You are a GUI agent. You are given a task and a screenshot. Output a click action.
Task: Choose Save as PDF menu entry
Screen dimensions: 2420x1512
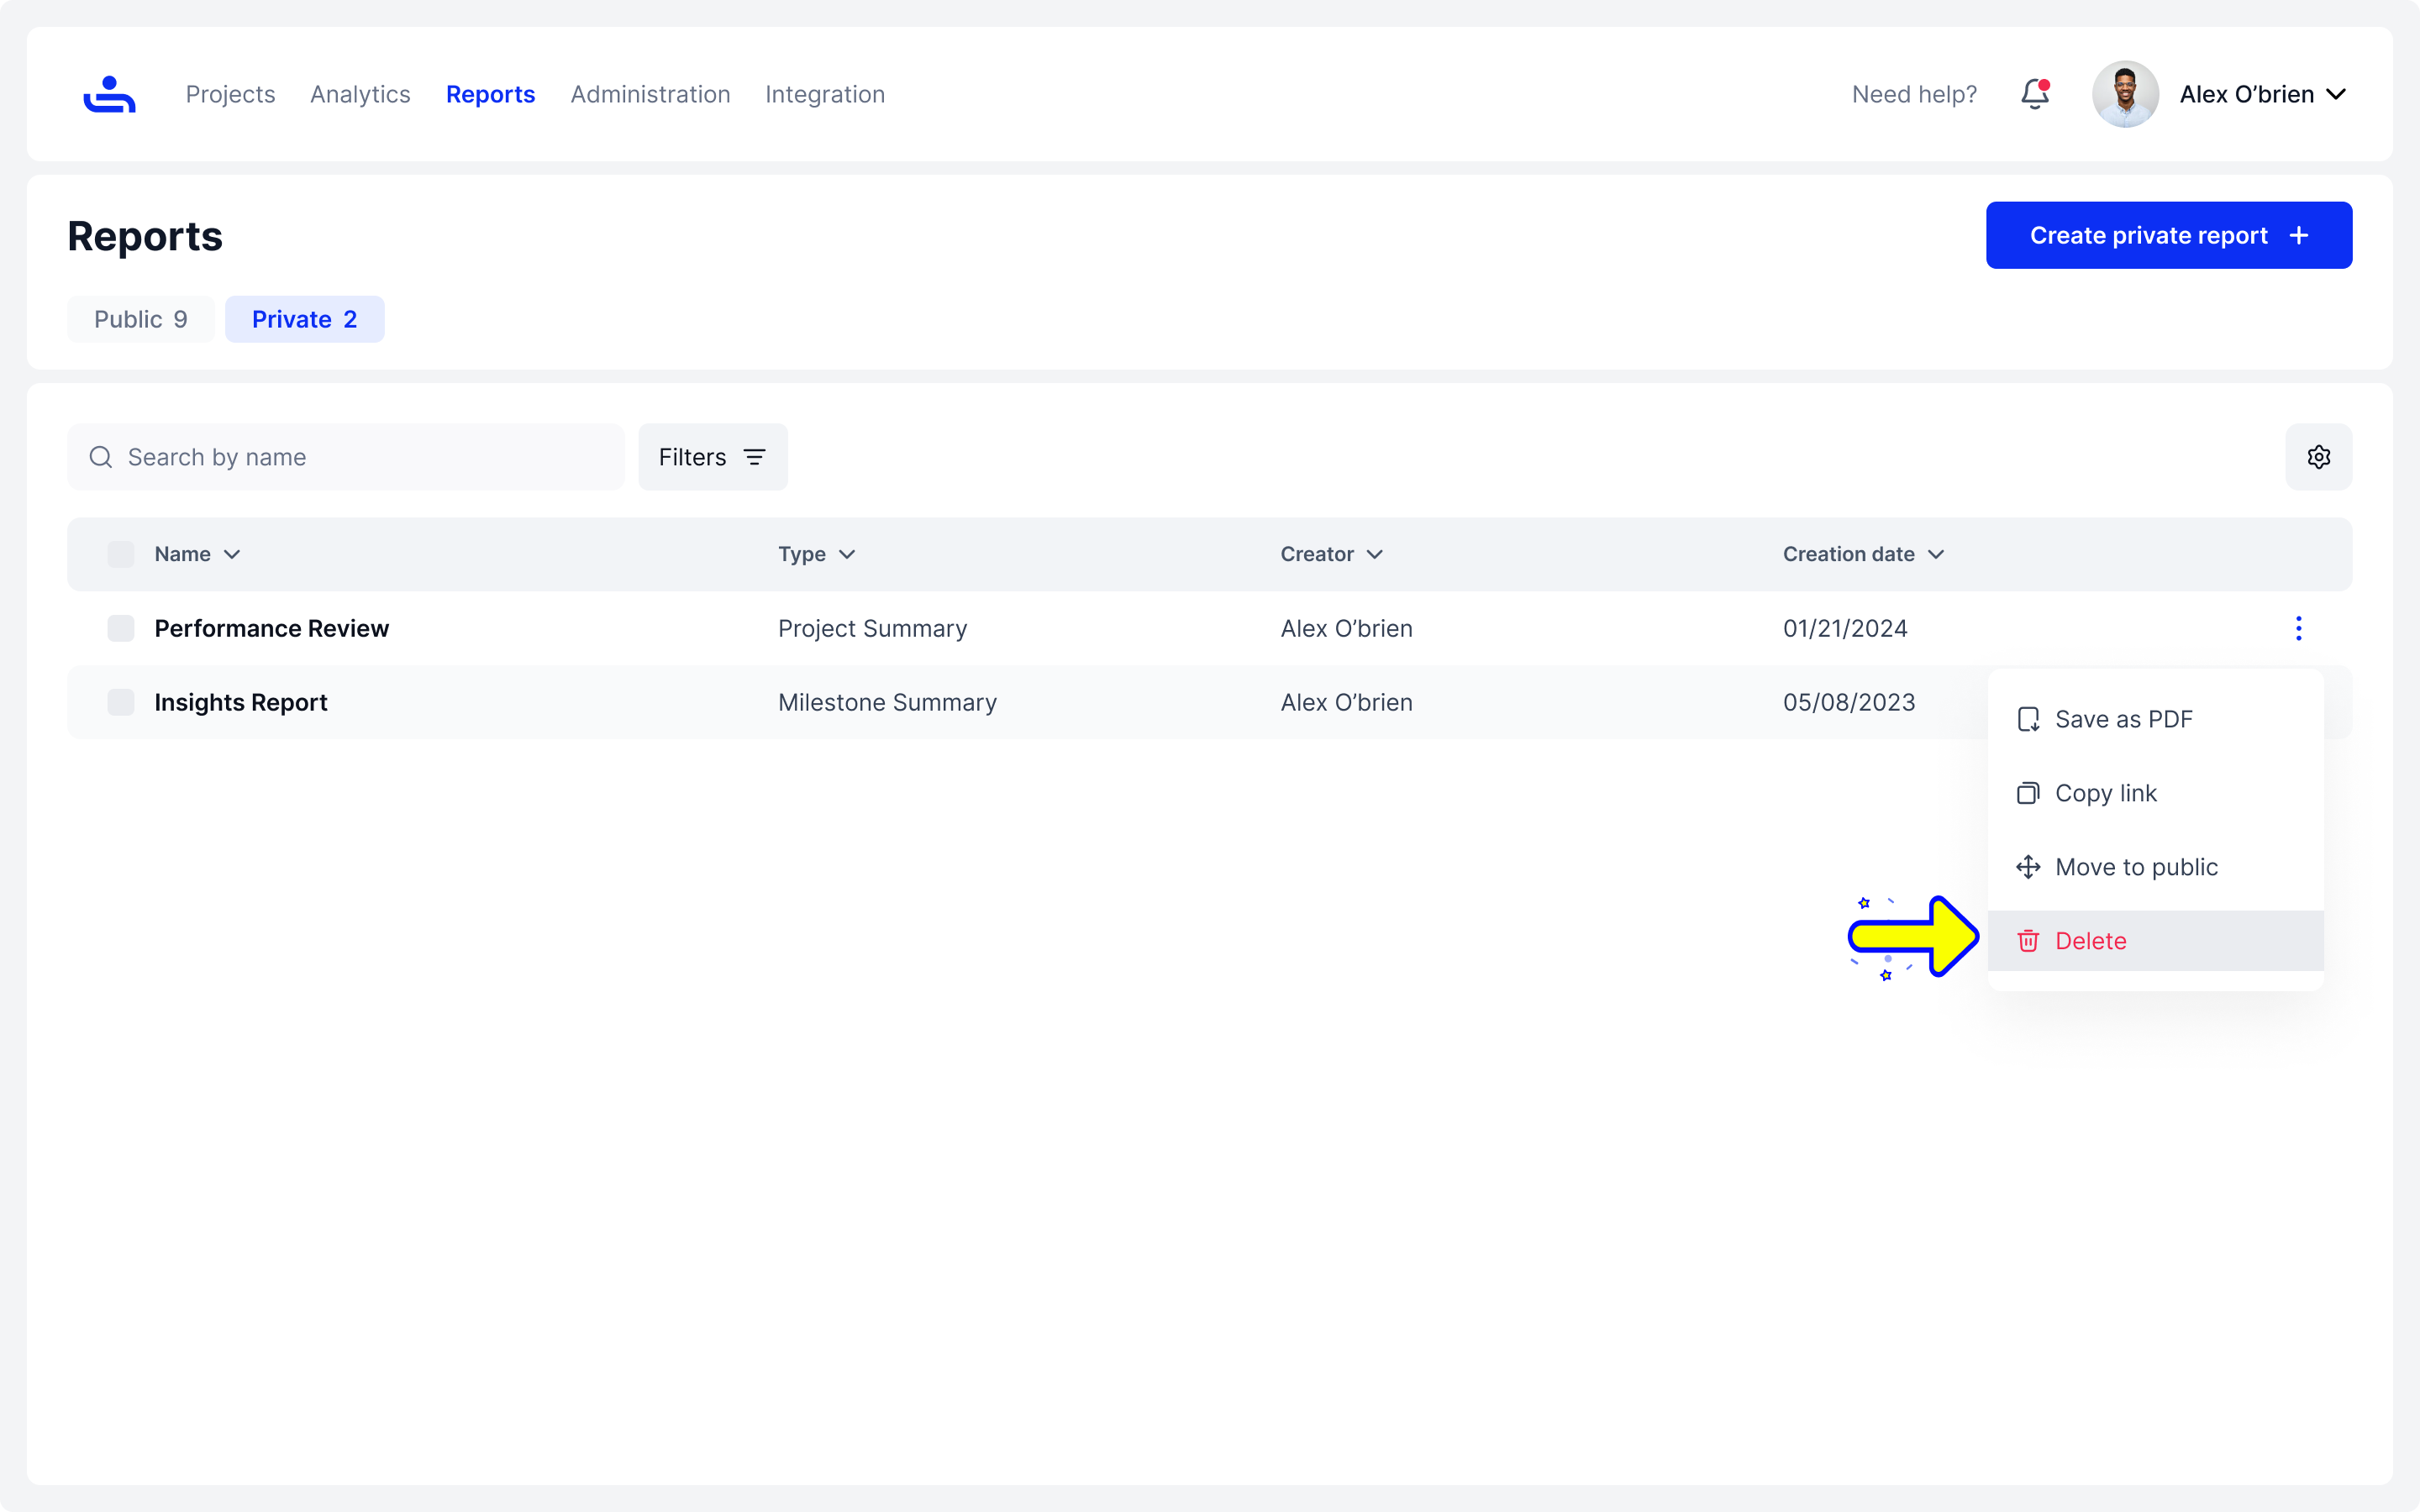click(2155, 719)
